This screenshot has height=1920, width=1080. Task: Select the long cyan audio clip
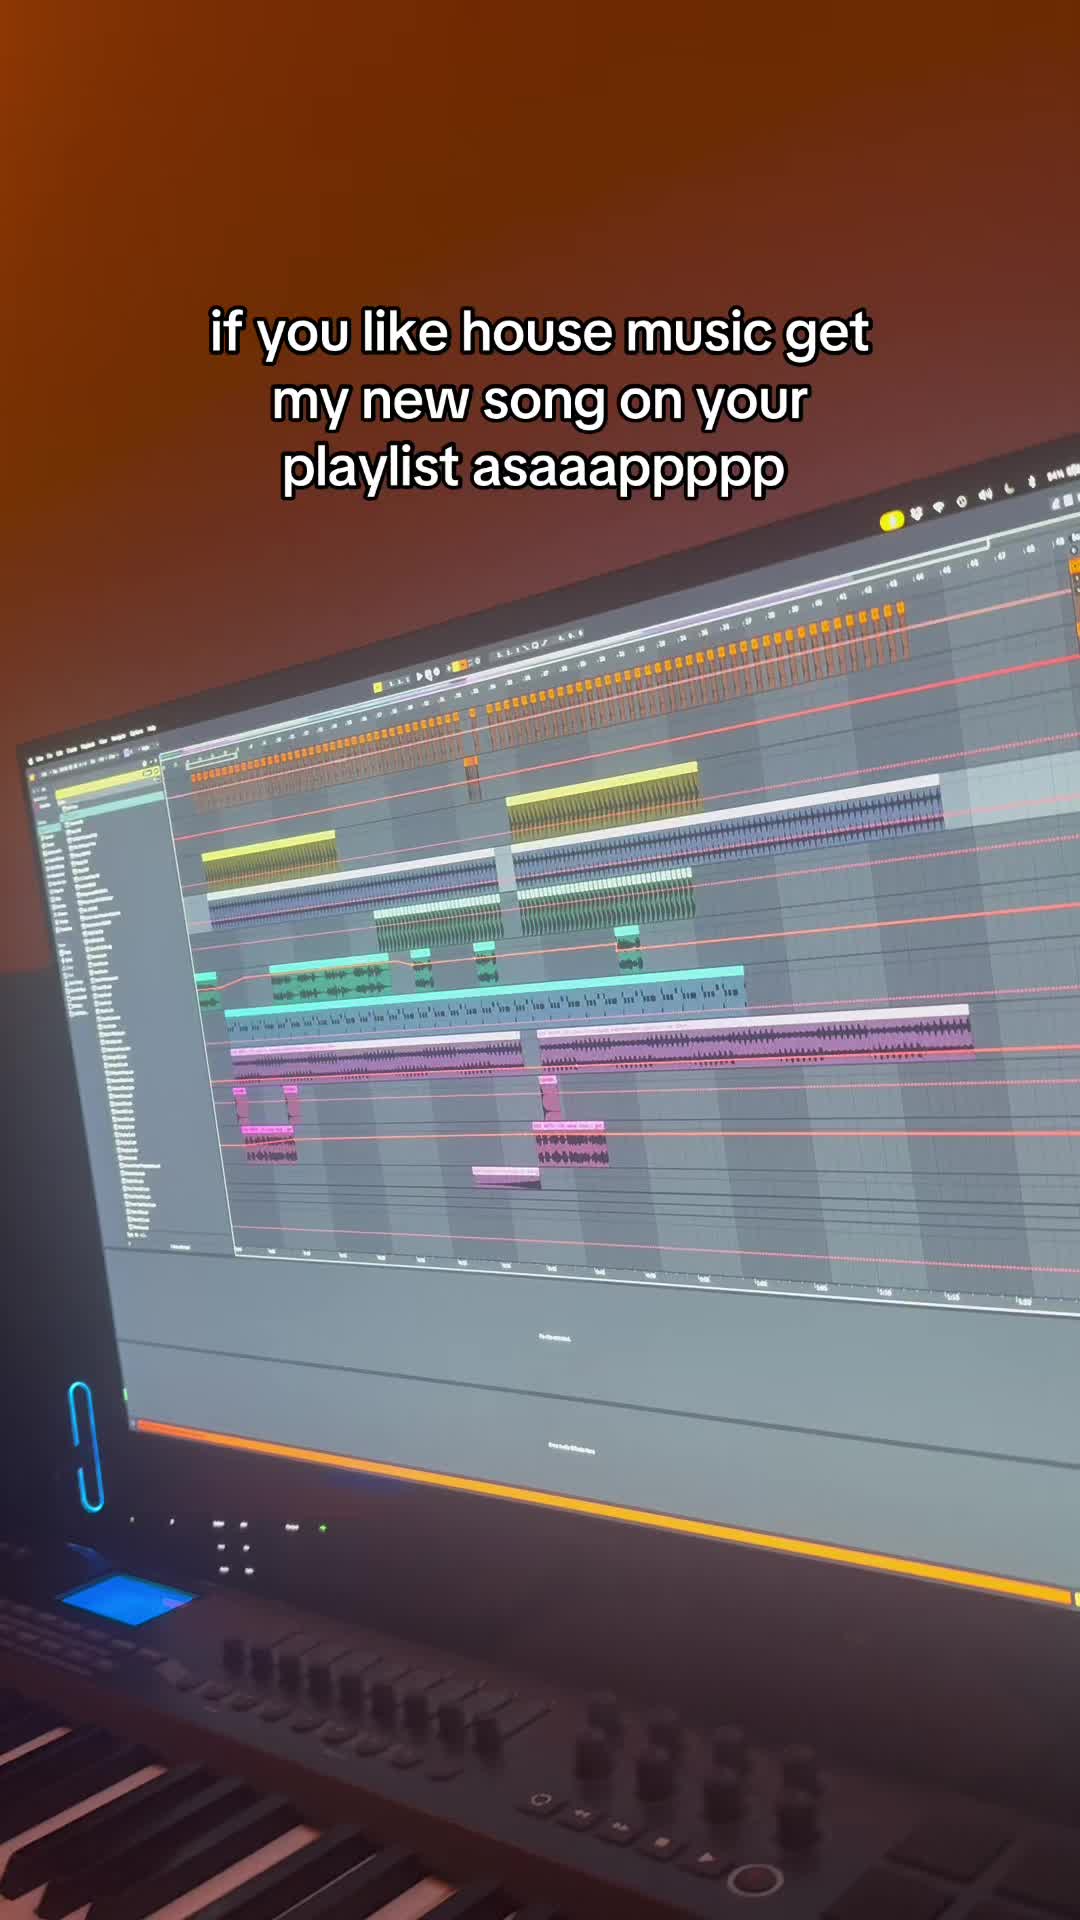point(485,1004)
